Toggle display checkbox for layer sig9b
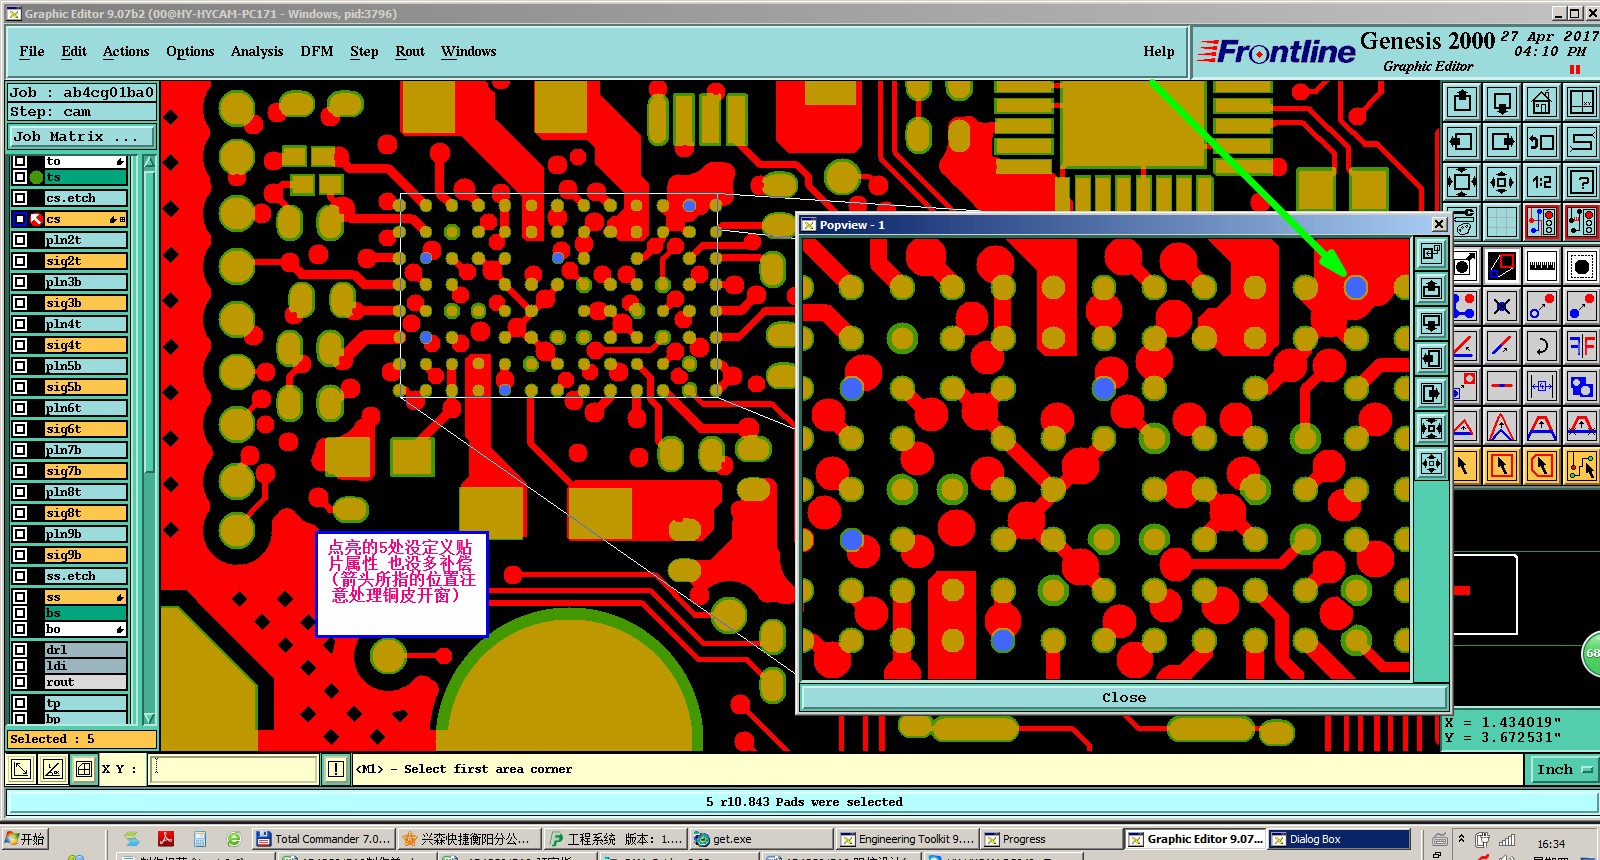 click(20, 555)
